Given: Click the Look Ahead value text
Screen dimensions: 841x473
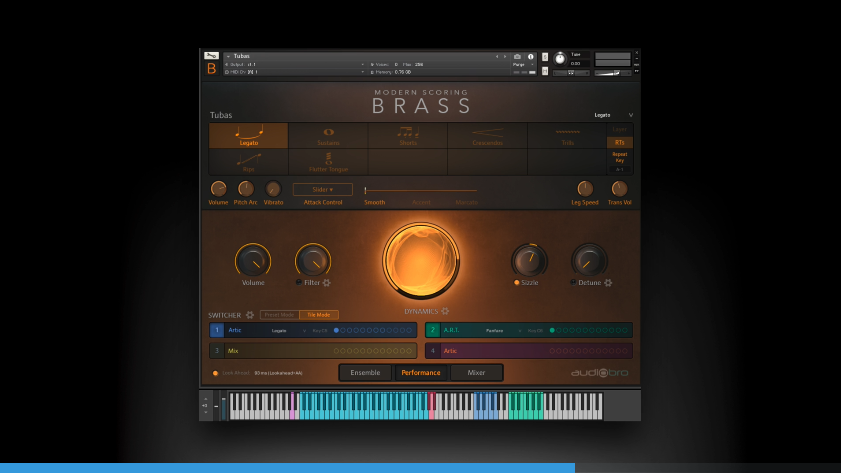Looking at the screenshot, I should [x=278, y=373].
